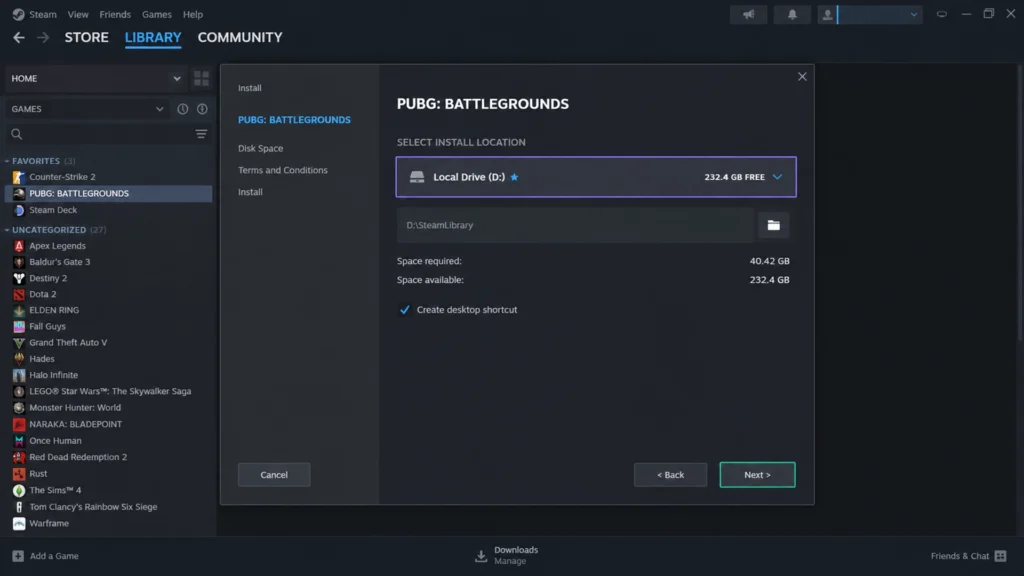Screen dimensions: 1024x576
Task: Go back with the left arrow
Action: pos(19,38)
